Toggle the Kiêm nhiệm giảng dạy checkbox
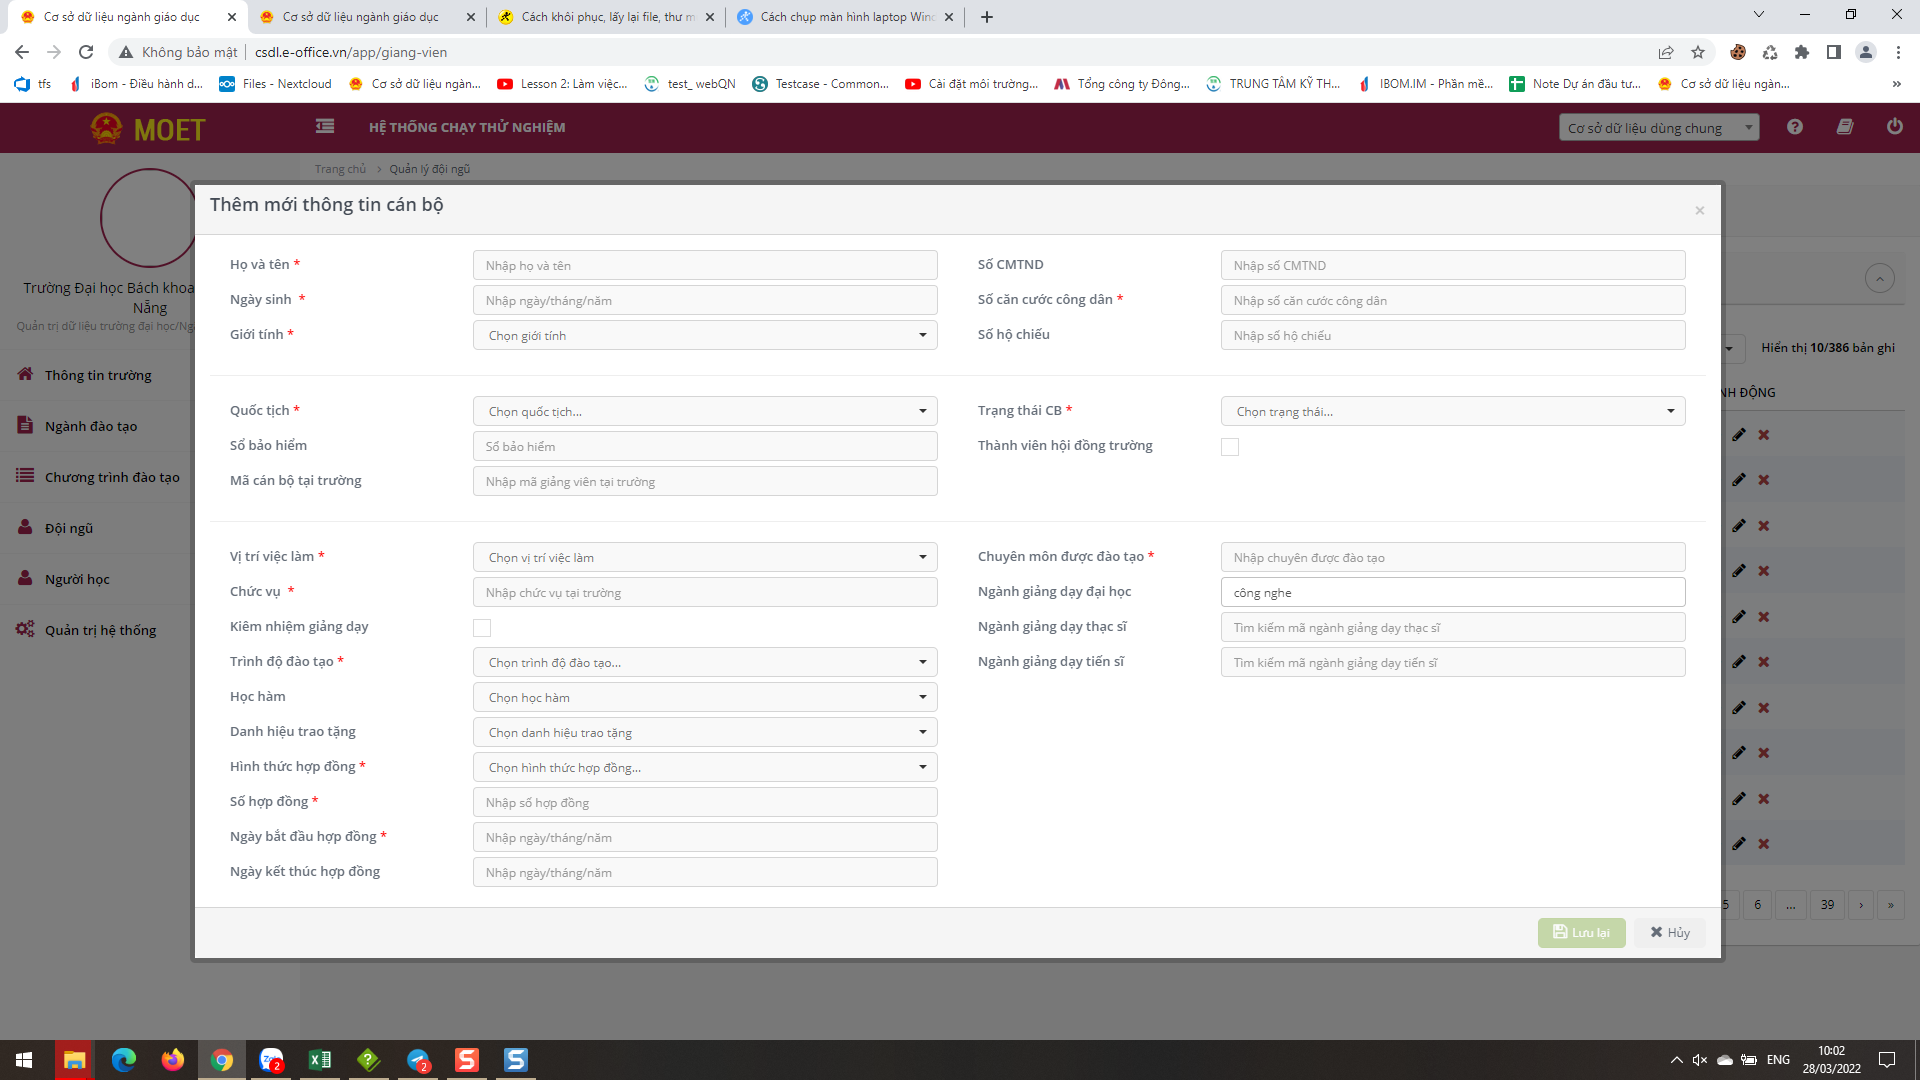 tap(482, 628)
